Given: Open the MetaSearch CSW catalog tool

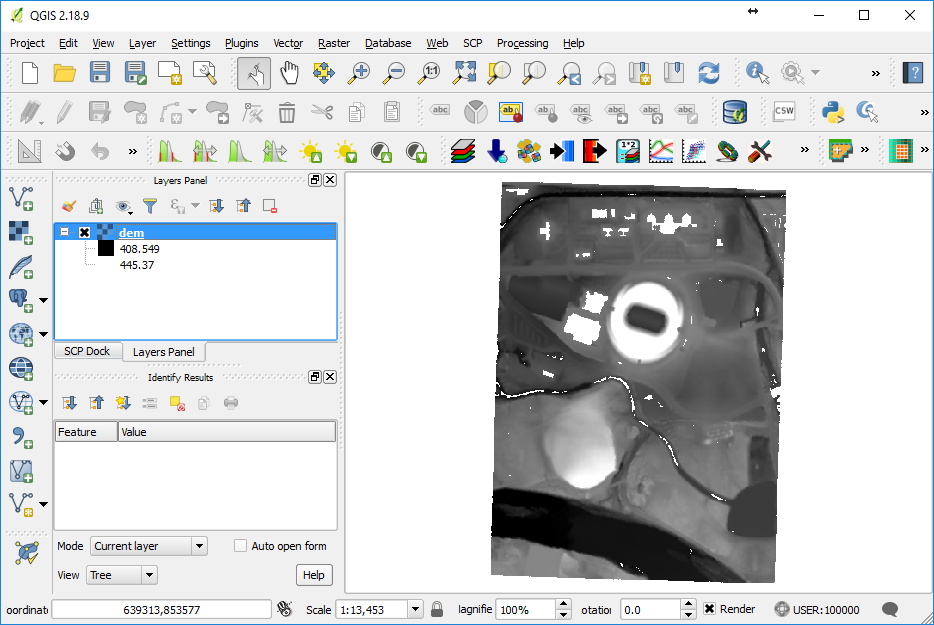Looking at the screenshot, I should tap(785, 113).
